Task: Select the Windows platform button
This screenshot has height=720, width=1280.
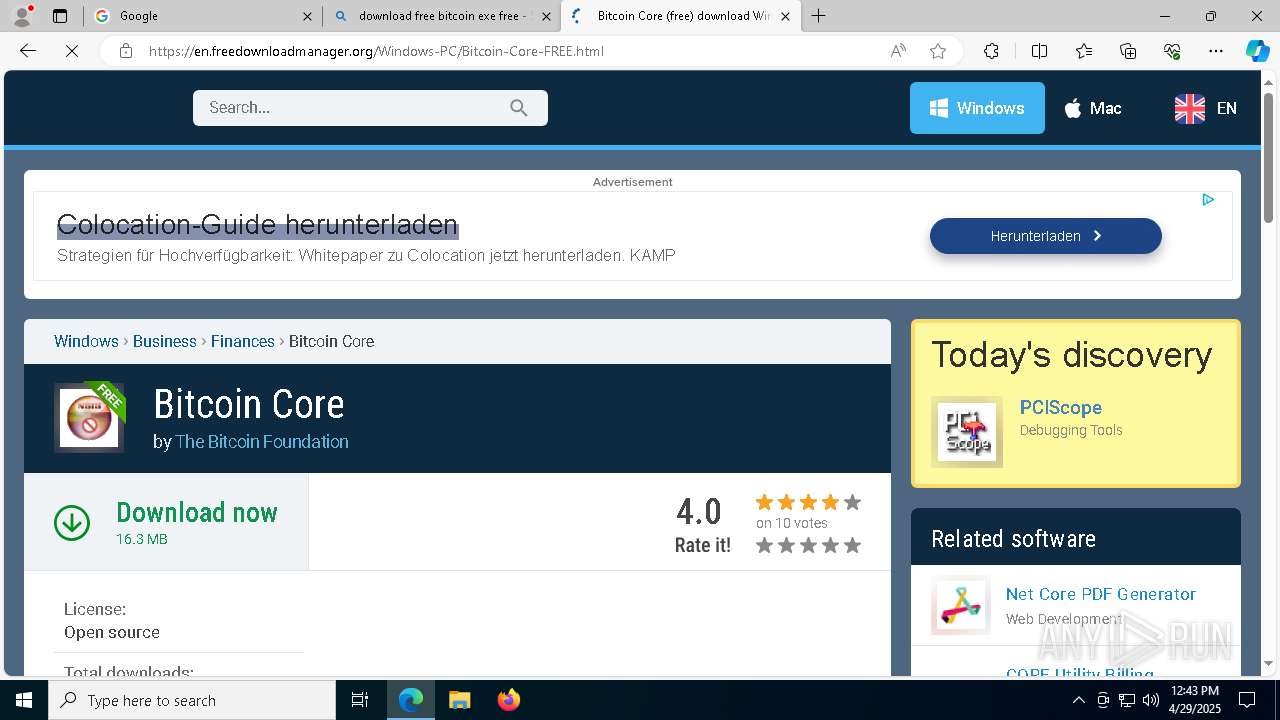Action: 977,108
